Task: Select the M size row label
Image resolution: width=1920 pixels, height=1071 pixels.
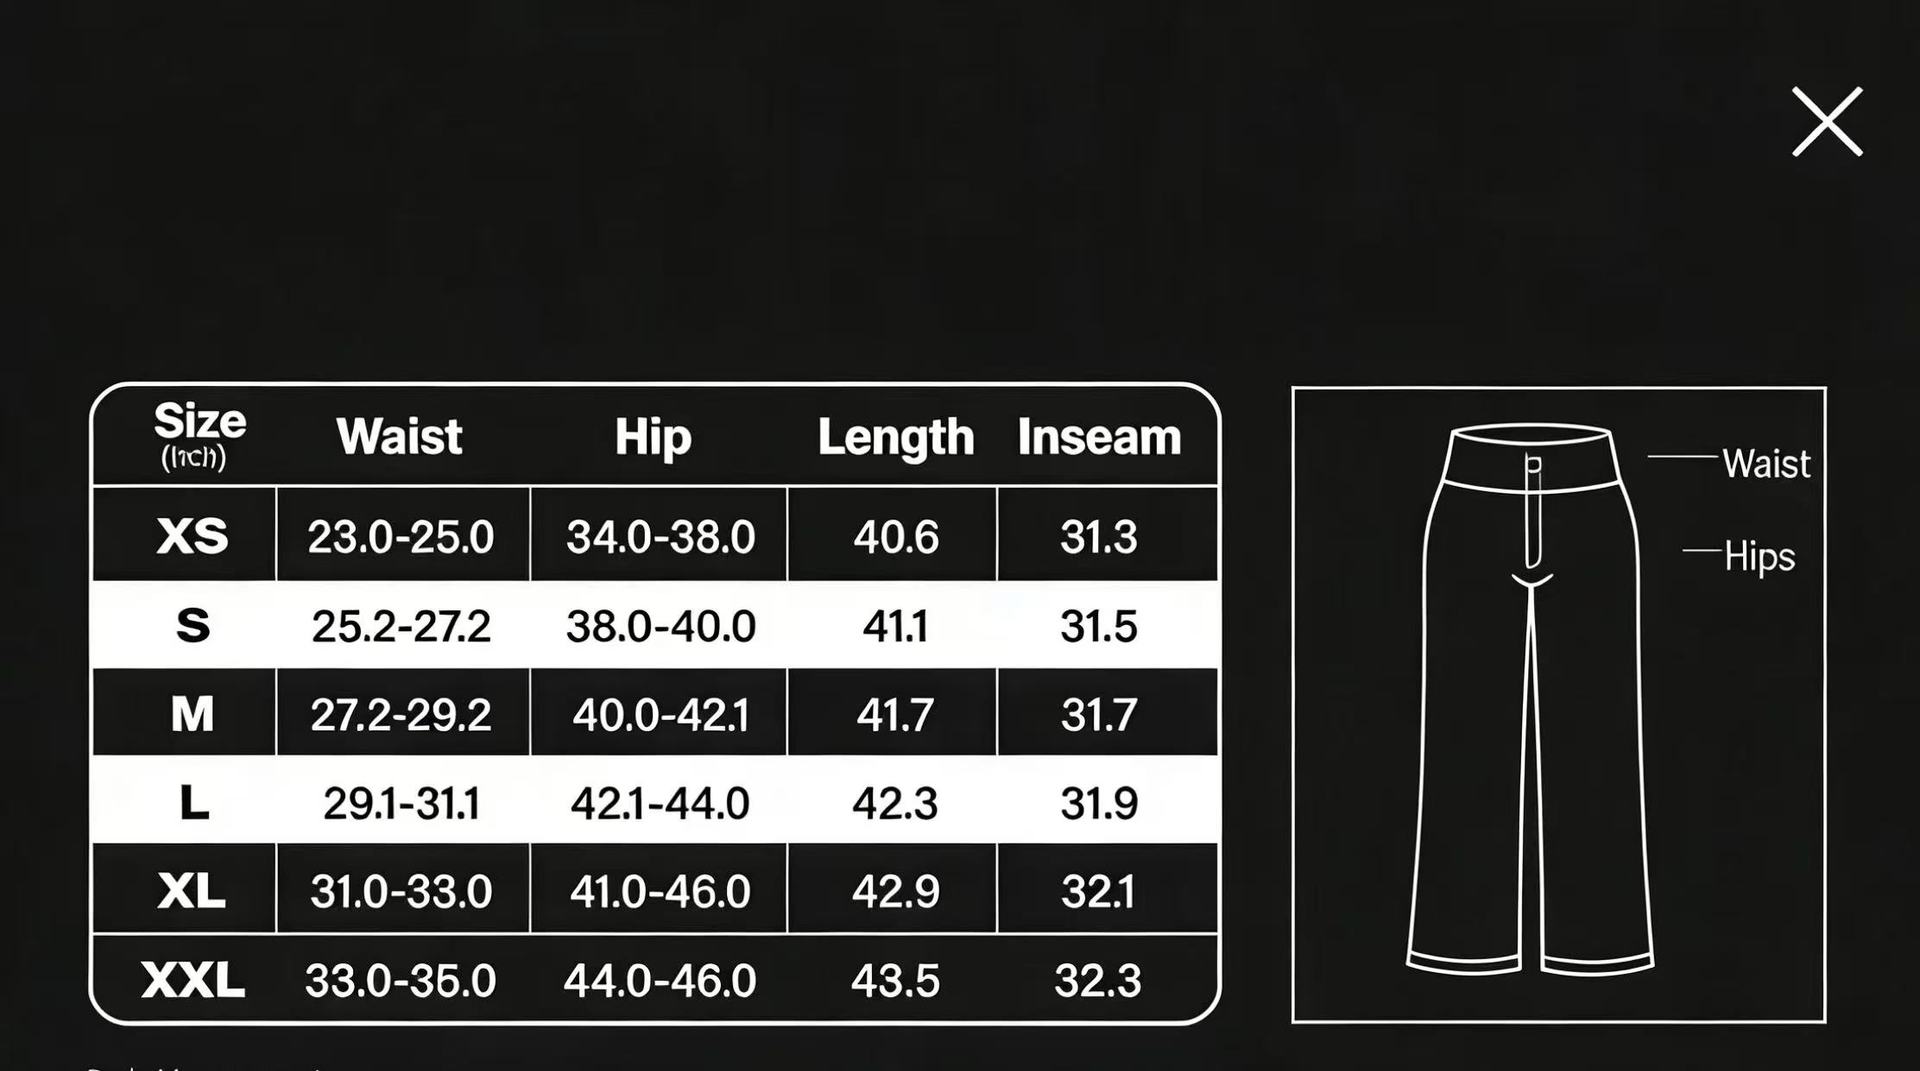Action: pyautogui.click(x=192, y=714)
